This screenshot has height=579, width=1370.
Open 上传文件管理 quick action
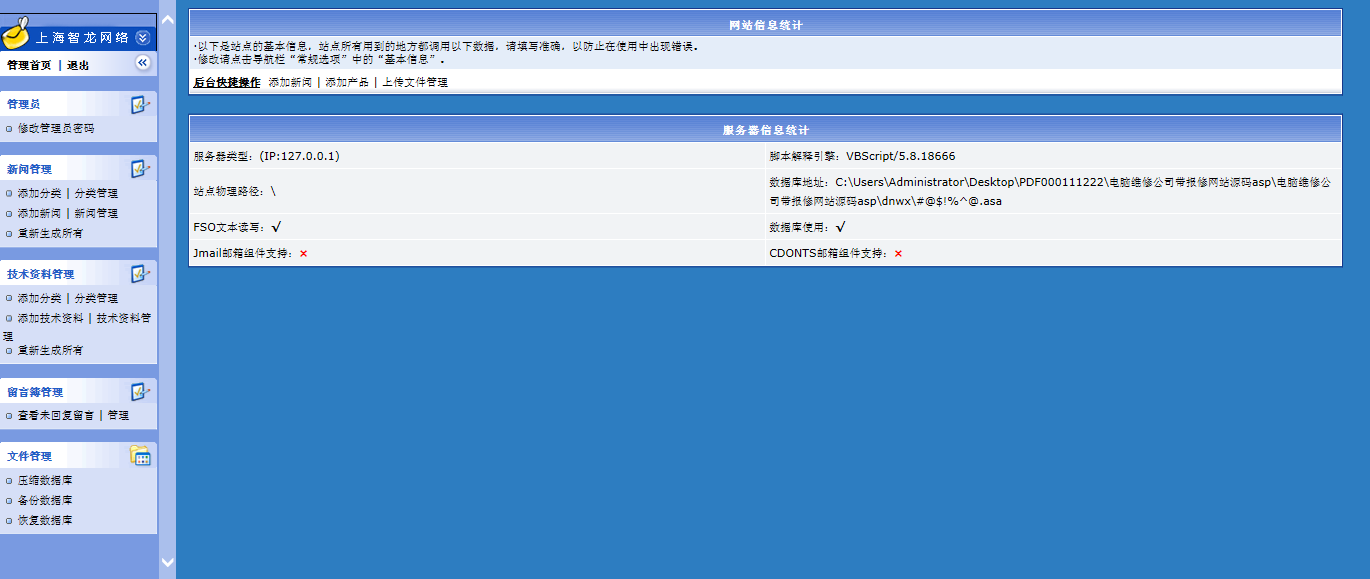click(415, 83)
